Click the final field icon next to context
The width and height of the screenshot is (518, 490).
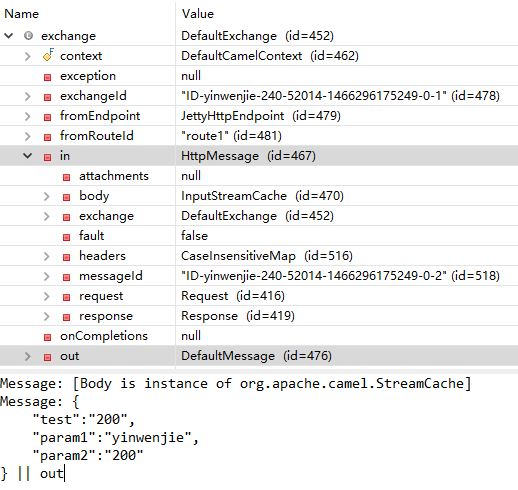tap(48, 55)
